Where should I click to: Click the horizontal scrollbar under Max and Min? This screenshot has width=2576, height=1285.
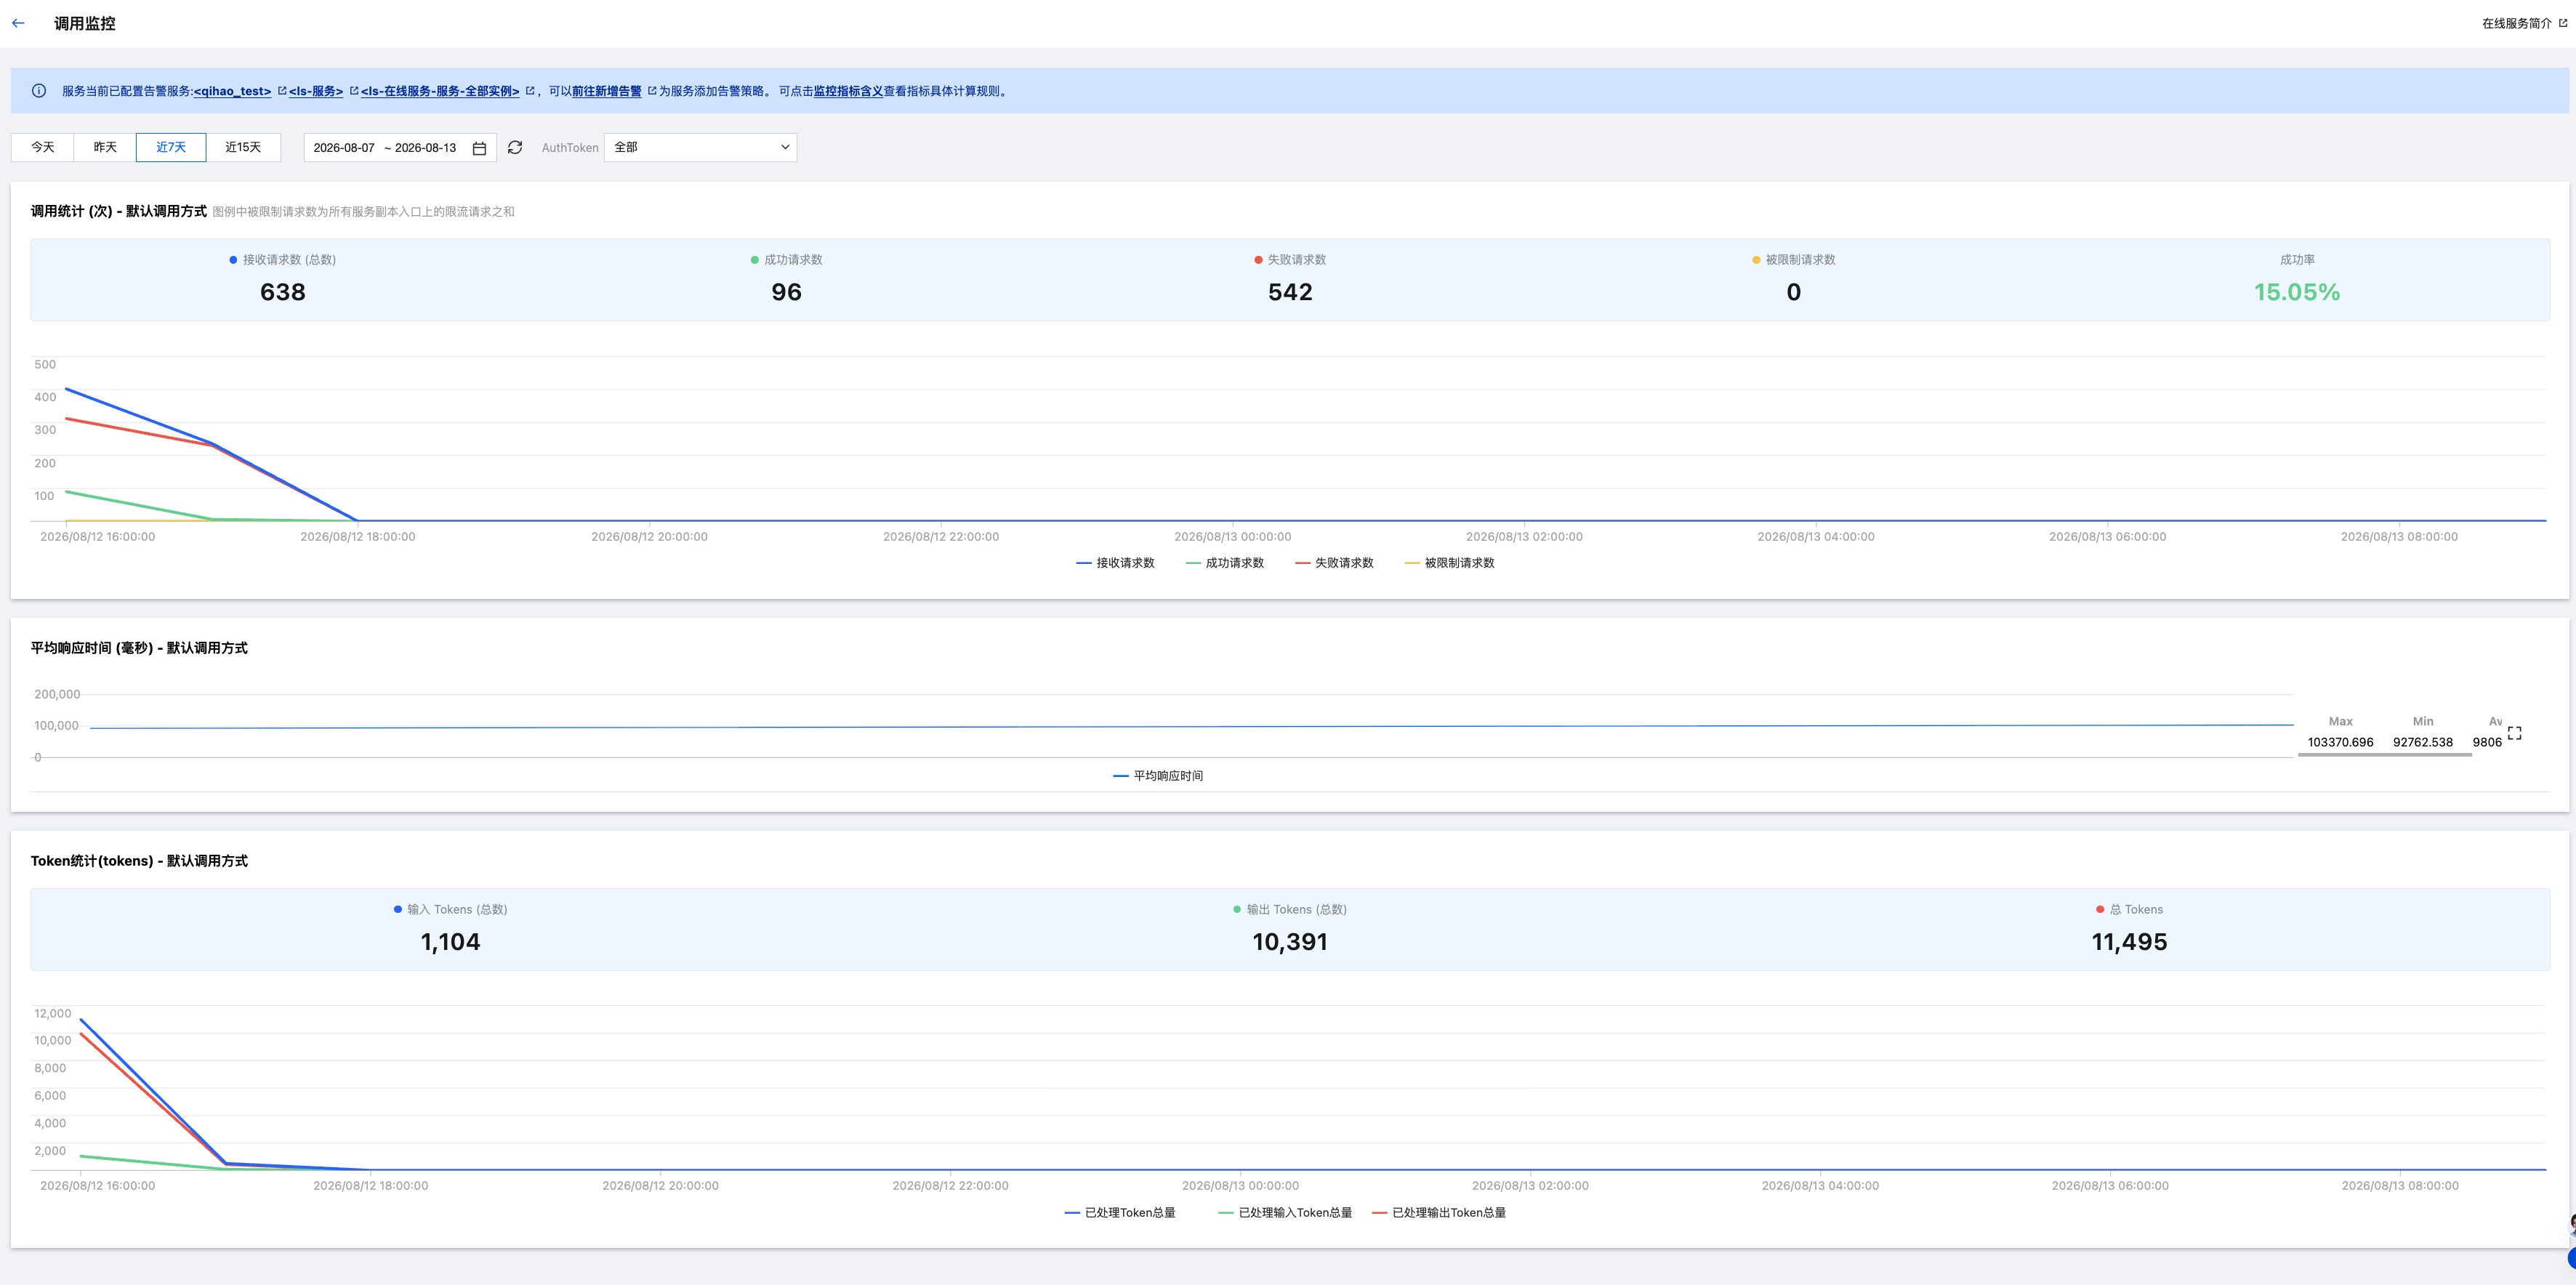2385,755
